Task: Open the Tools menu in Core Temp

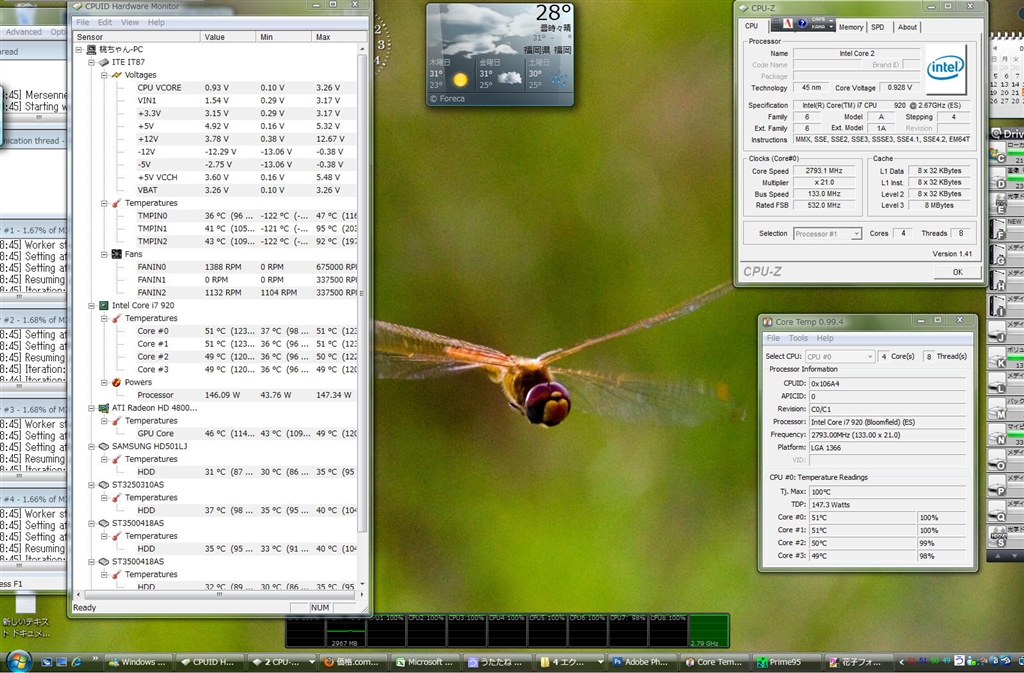Action: pyautogui.click(x=798, y=338)
